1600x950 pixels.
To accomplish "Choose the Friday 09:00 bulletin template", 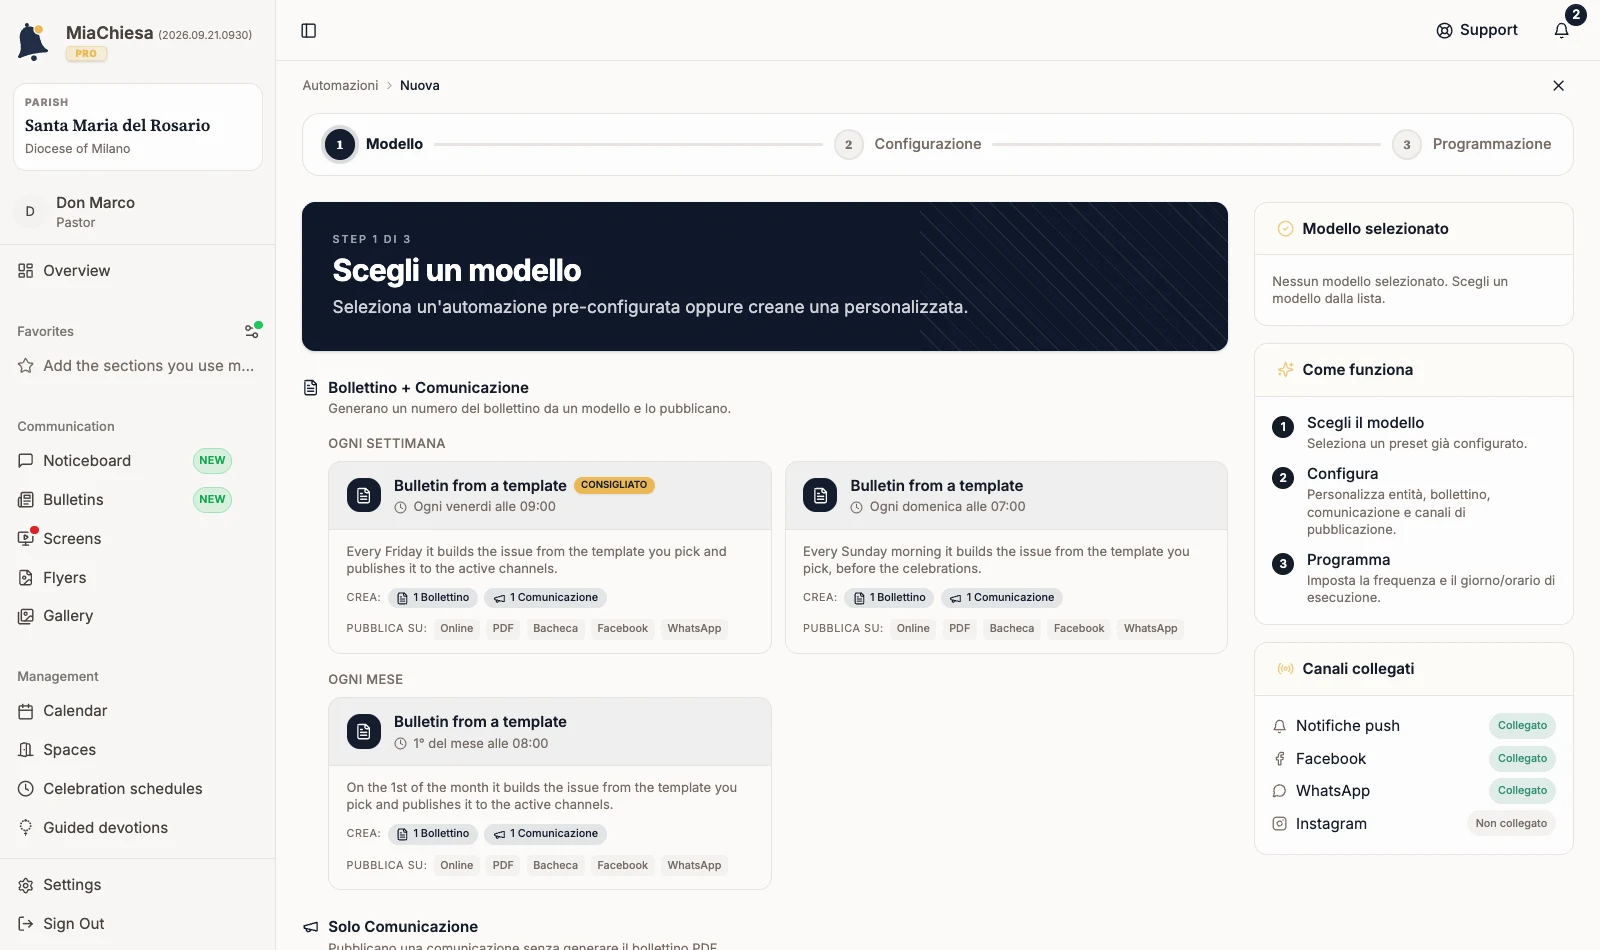I will (x=550, y=558).
